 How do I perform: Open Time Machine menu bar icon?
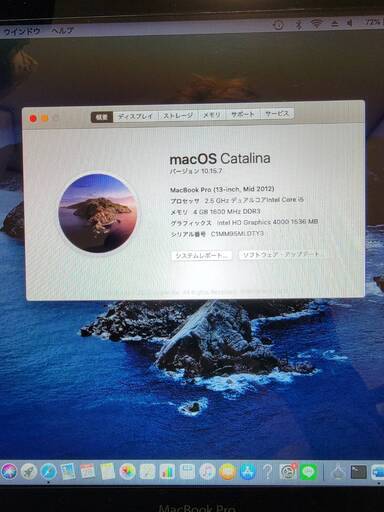pos(278,24)
